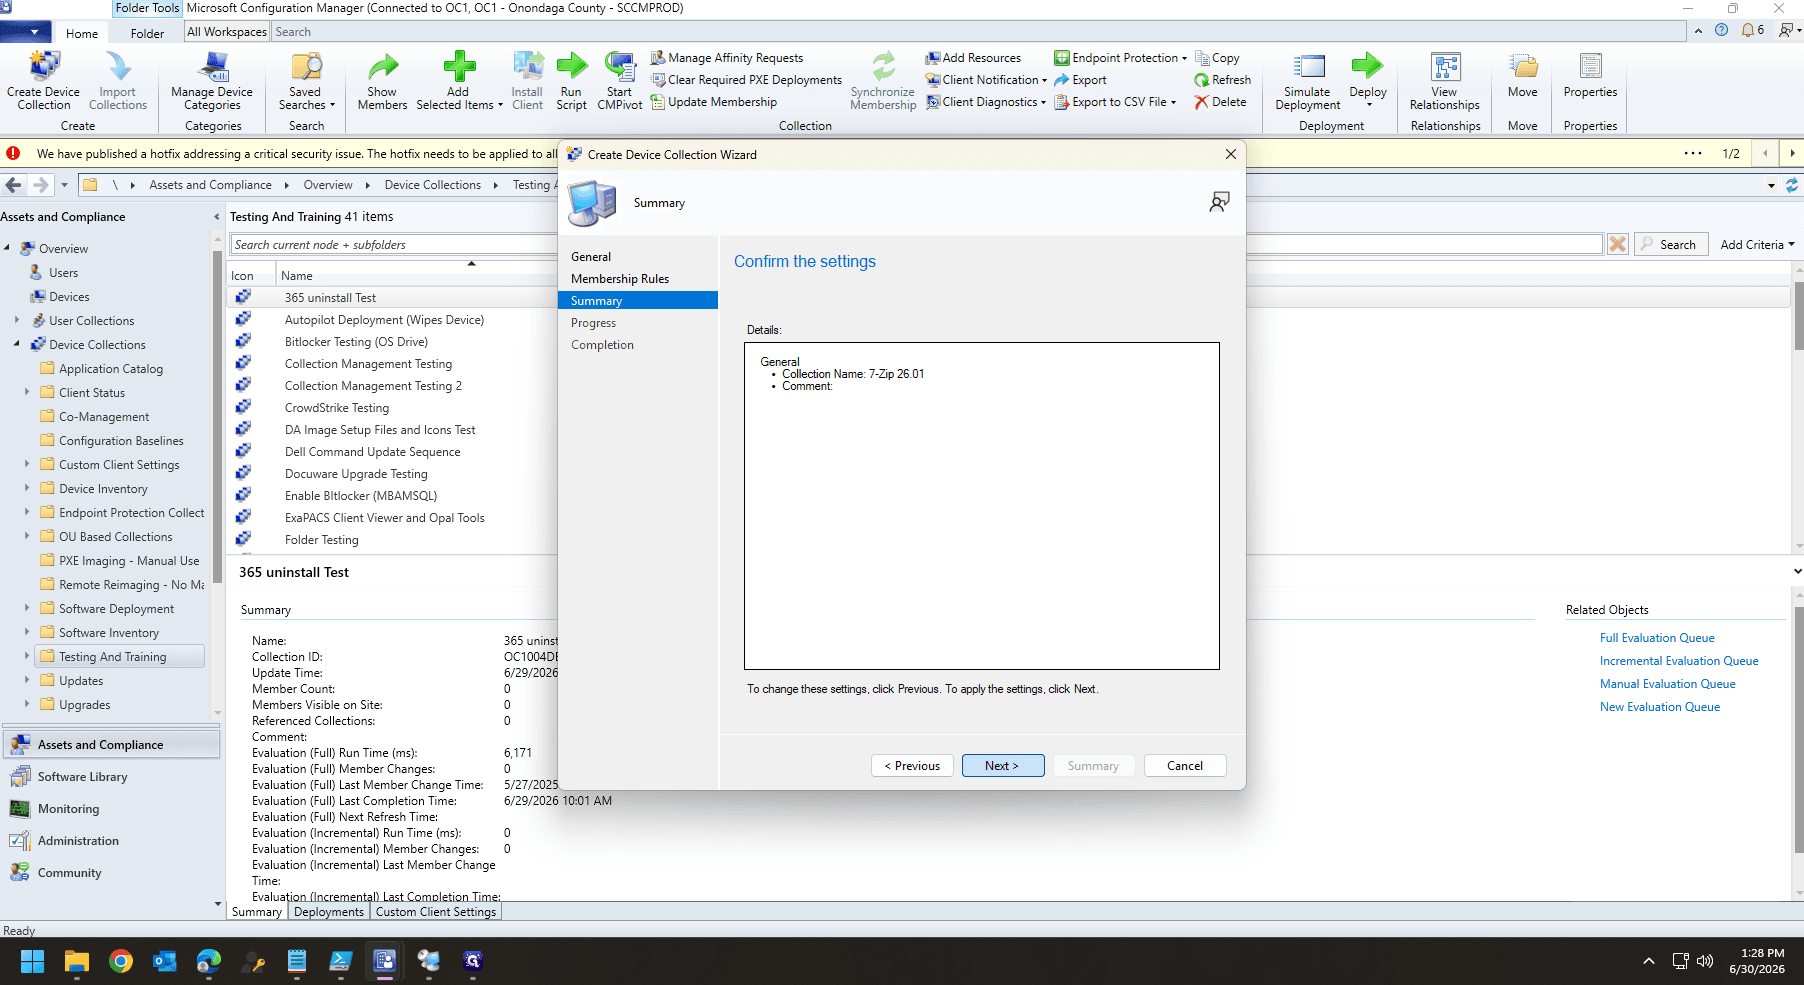Clear search with the red X icon
Screen dimensions: 1804x985
pos(1617,244)
